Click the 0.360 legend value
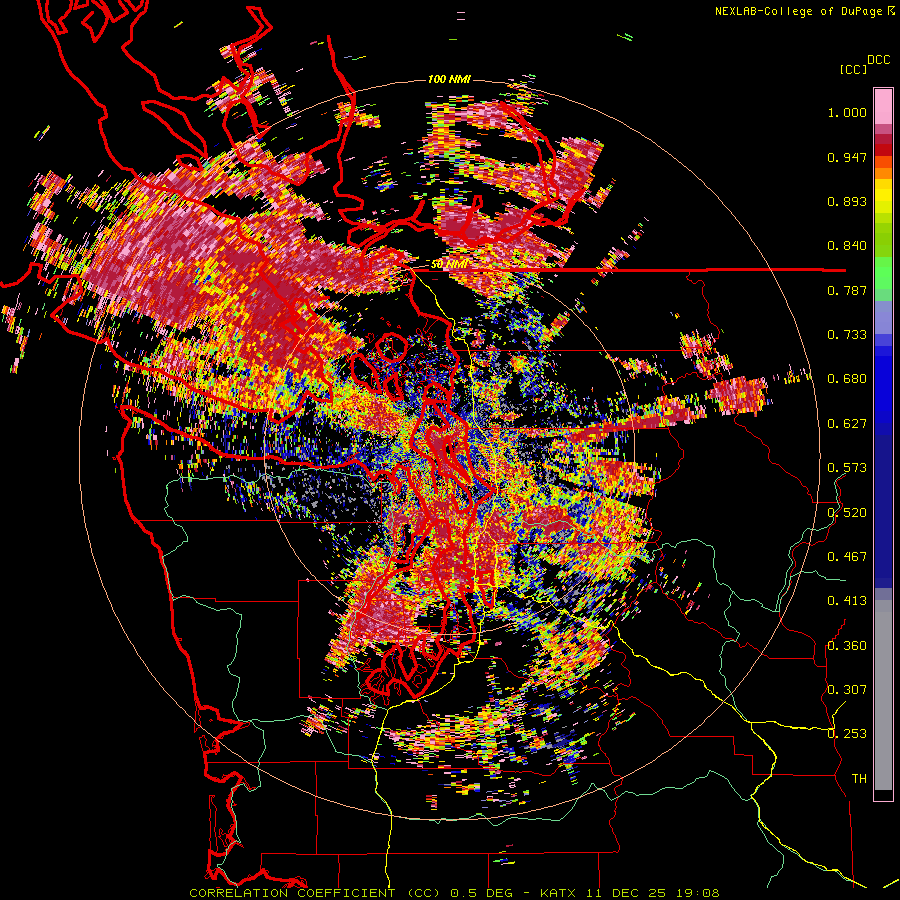900x900 pixels. point(847,646)
